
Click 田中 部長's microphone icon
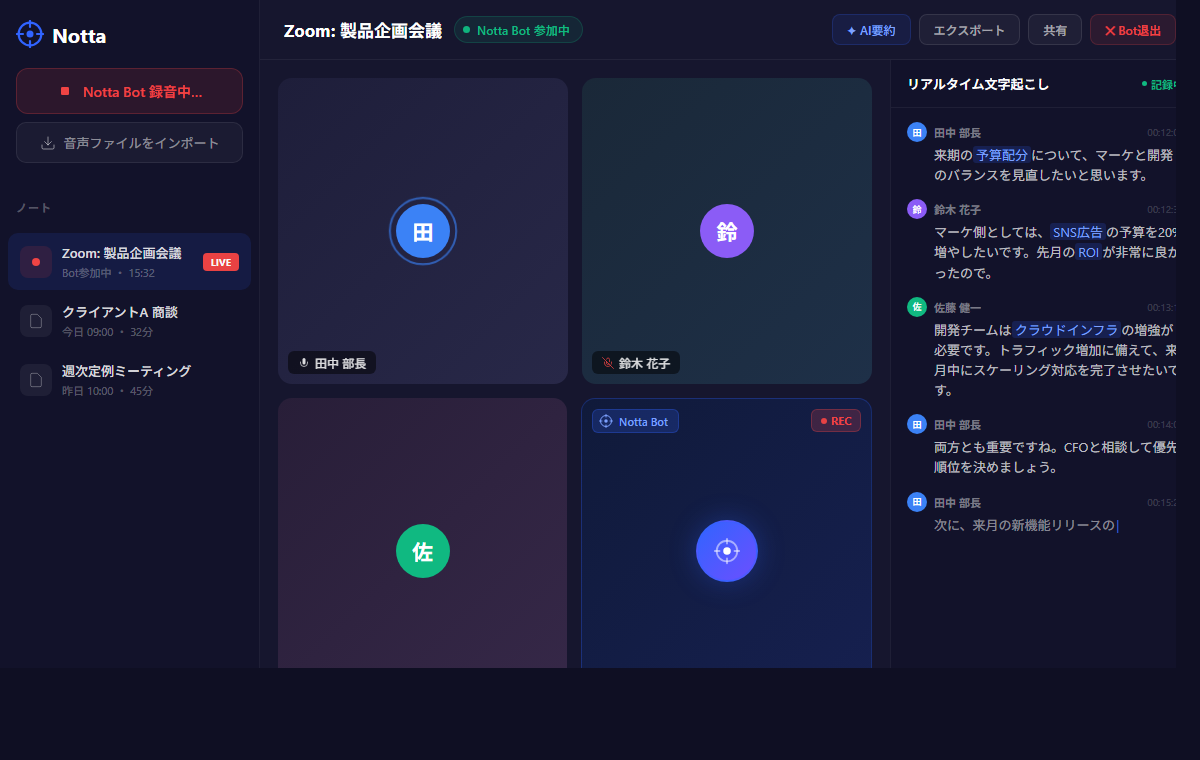[x=304, y=363]
